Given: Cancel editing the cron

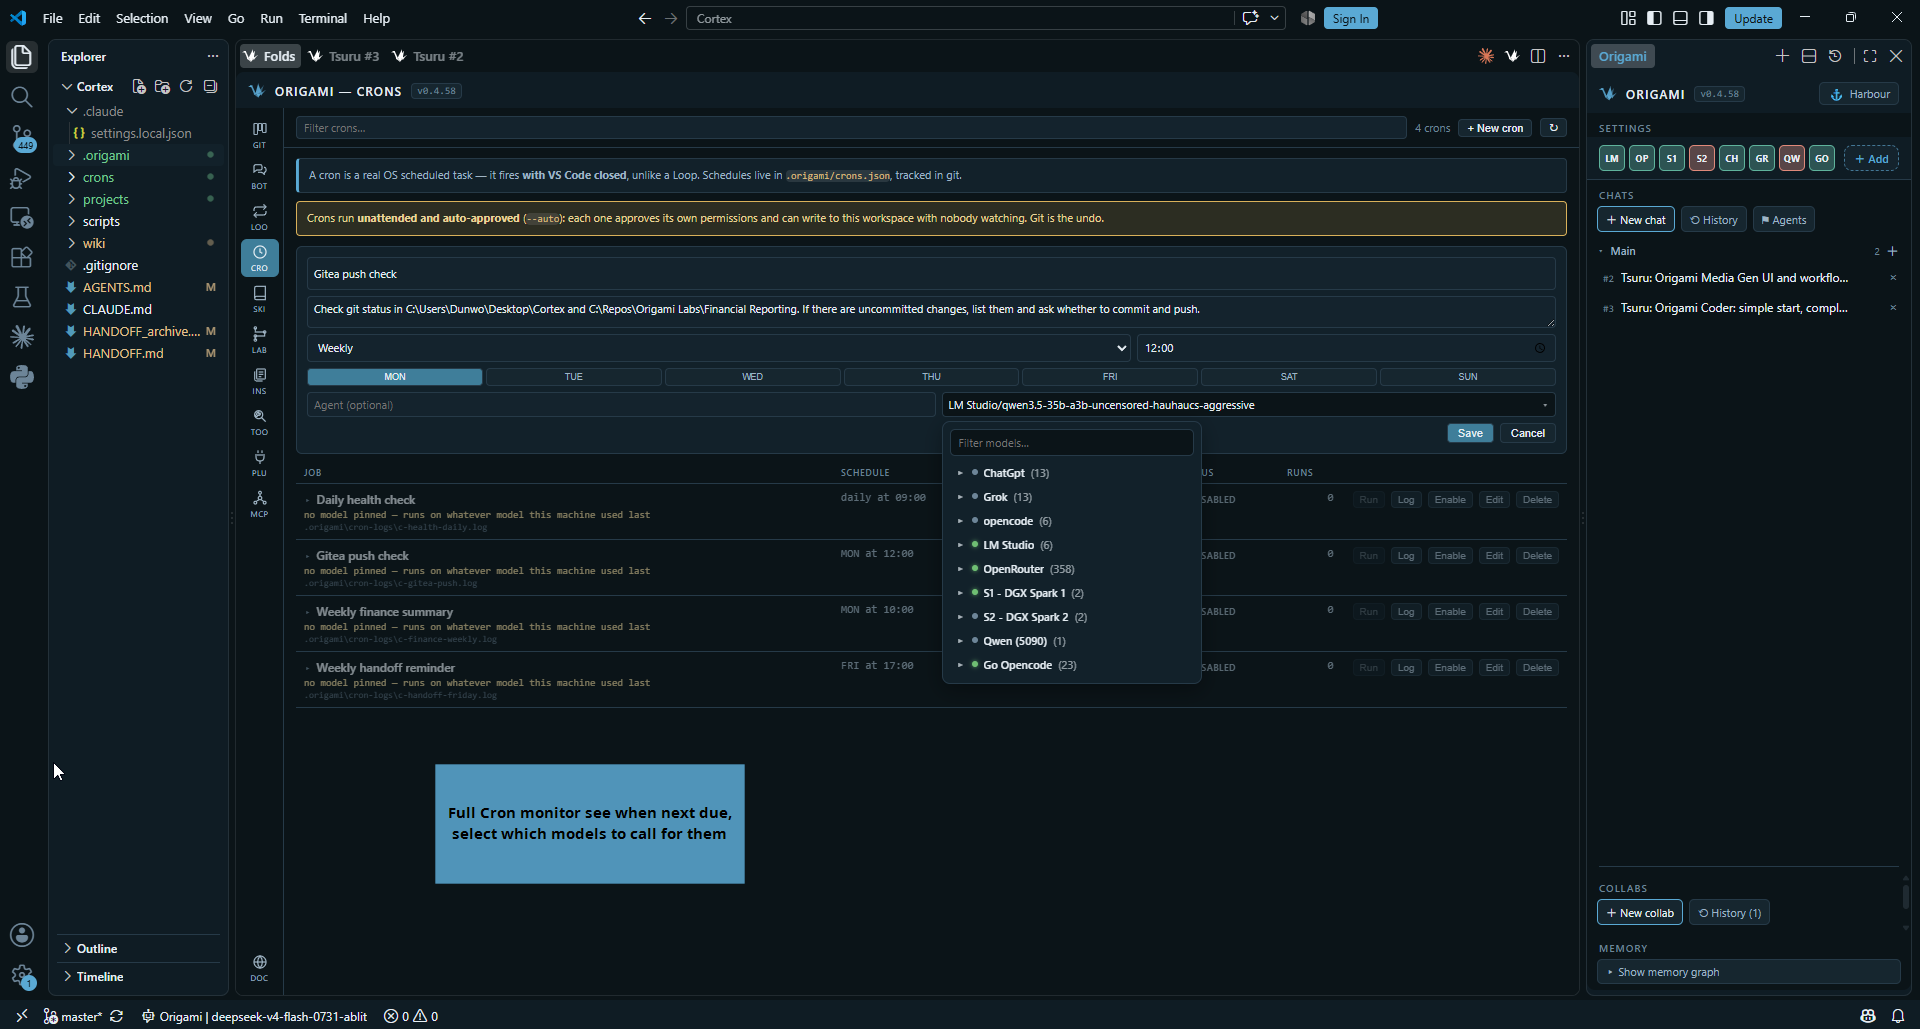Looking at the screenshot, I should pyautogui.click(x=1527, y=433).
